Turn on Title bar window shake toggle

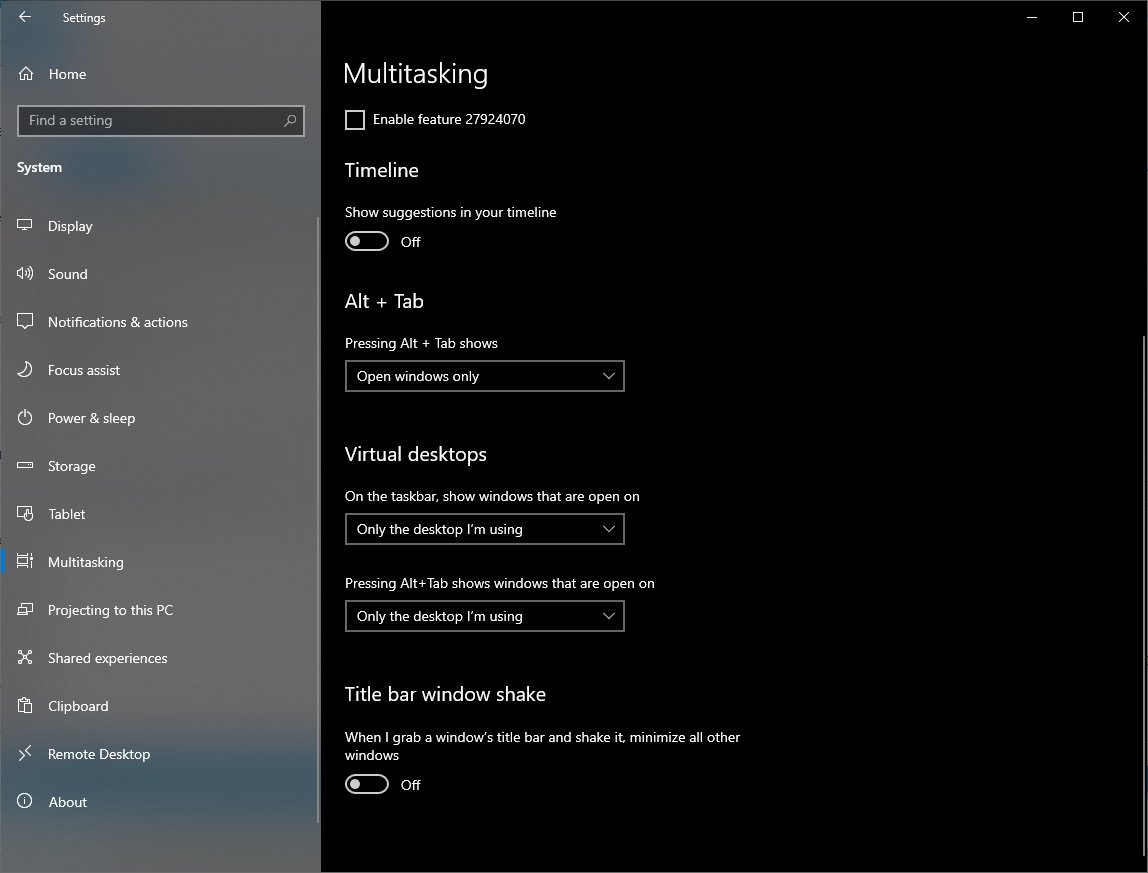pos(367,785)
